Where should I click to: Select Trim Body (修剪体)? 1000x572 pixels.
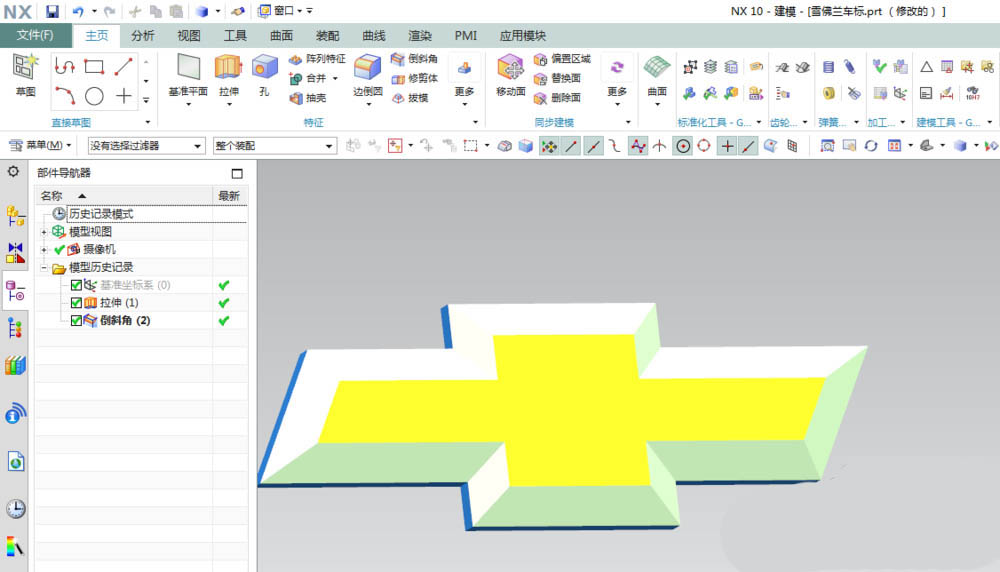tap(415, 78)
